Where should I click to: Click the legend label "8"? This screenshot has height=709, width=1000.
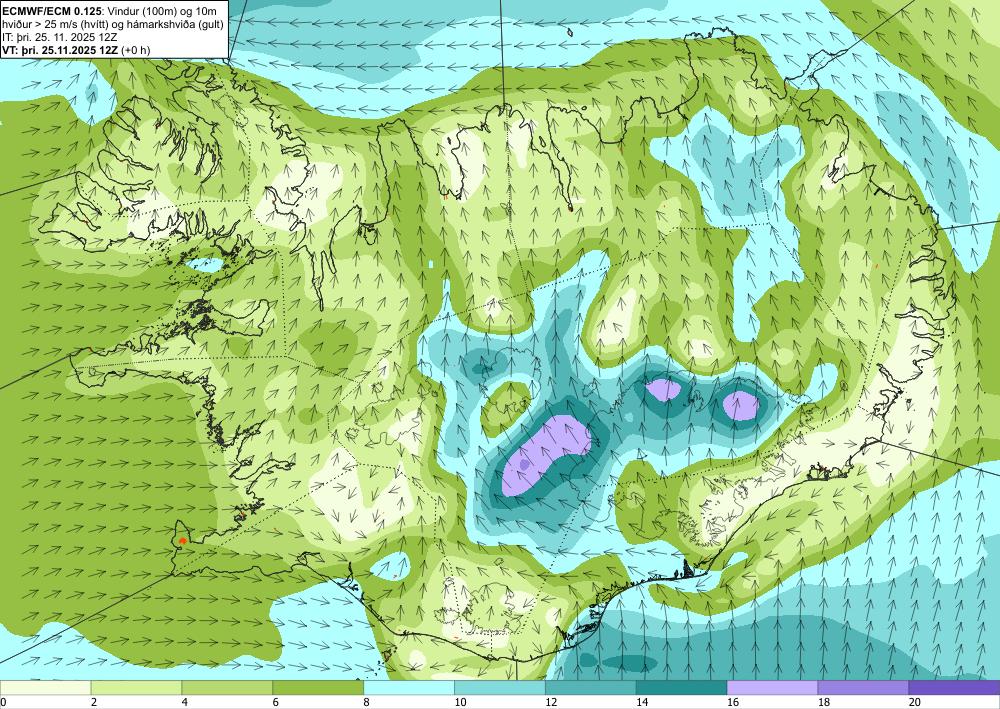pos(367,703)
